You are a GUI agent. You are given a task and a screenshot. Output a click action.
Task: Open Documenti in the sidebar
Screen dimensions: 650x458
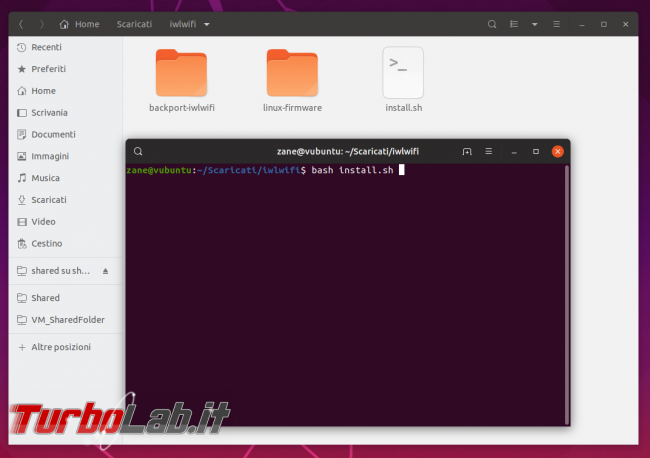[65, 134]
